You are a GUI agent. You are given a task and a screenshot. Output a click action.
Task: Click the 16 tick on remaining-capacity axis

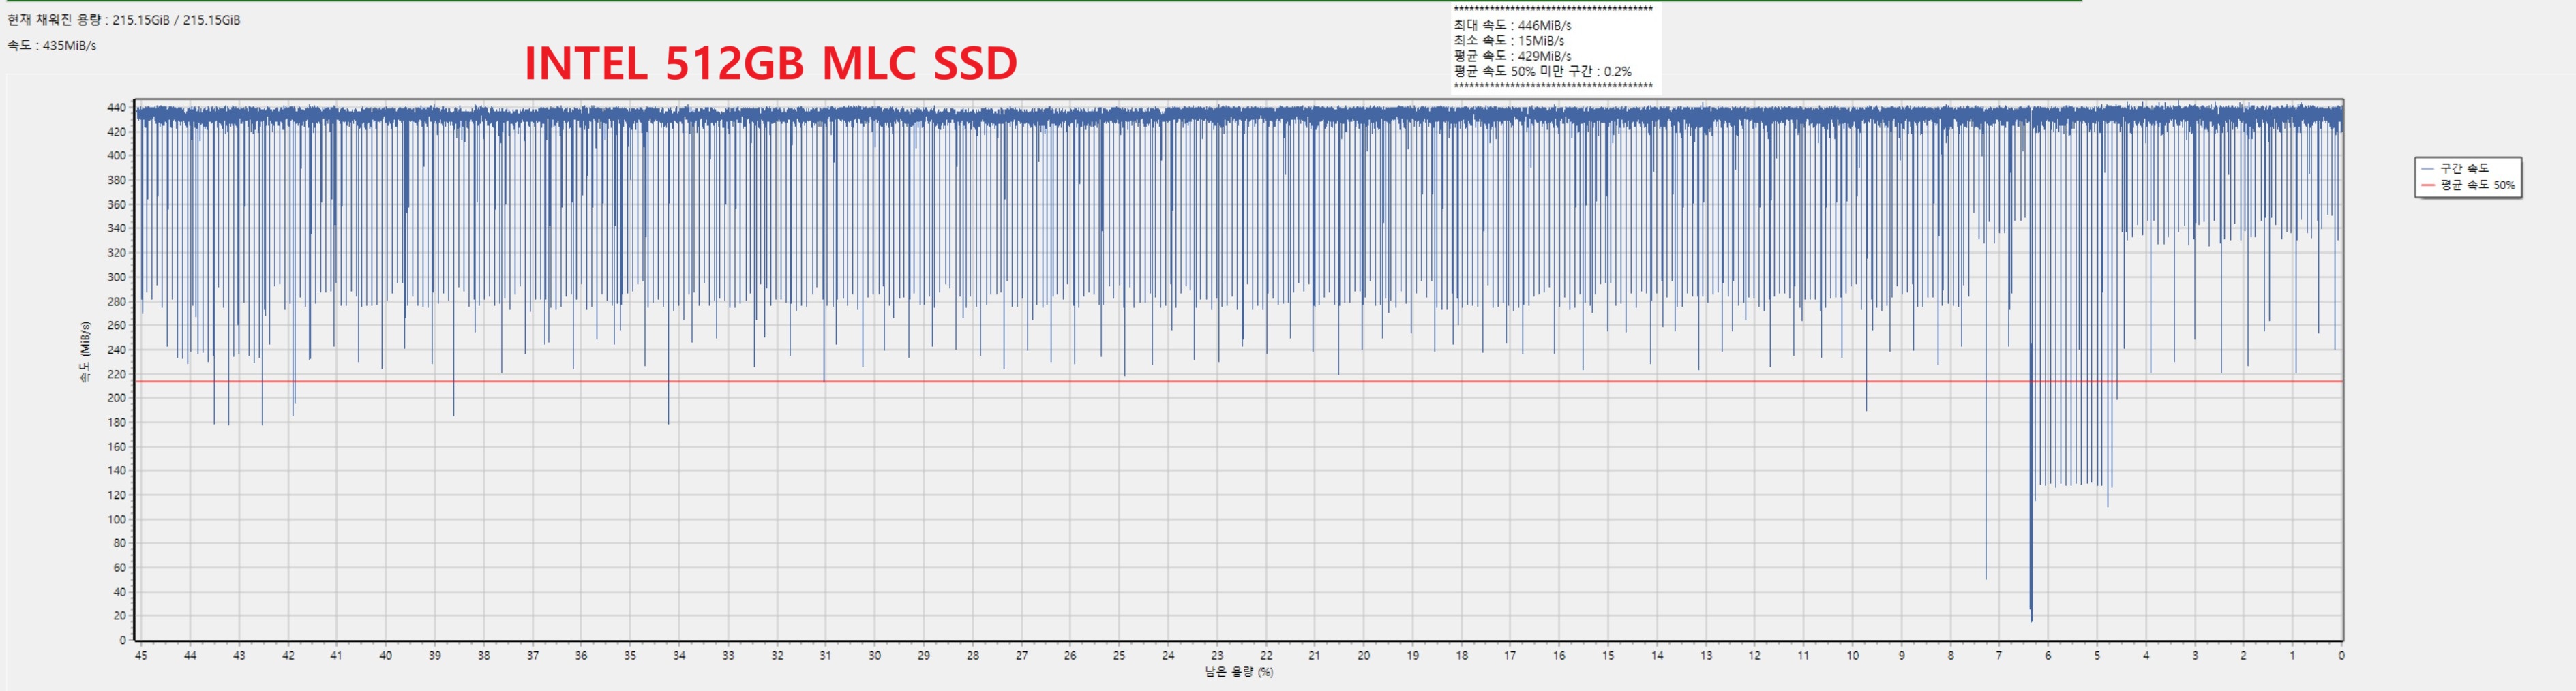pos(1559,656)
